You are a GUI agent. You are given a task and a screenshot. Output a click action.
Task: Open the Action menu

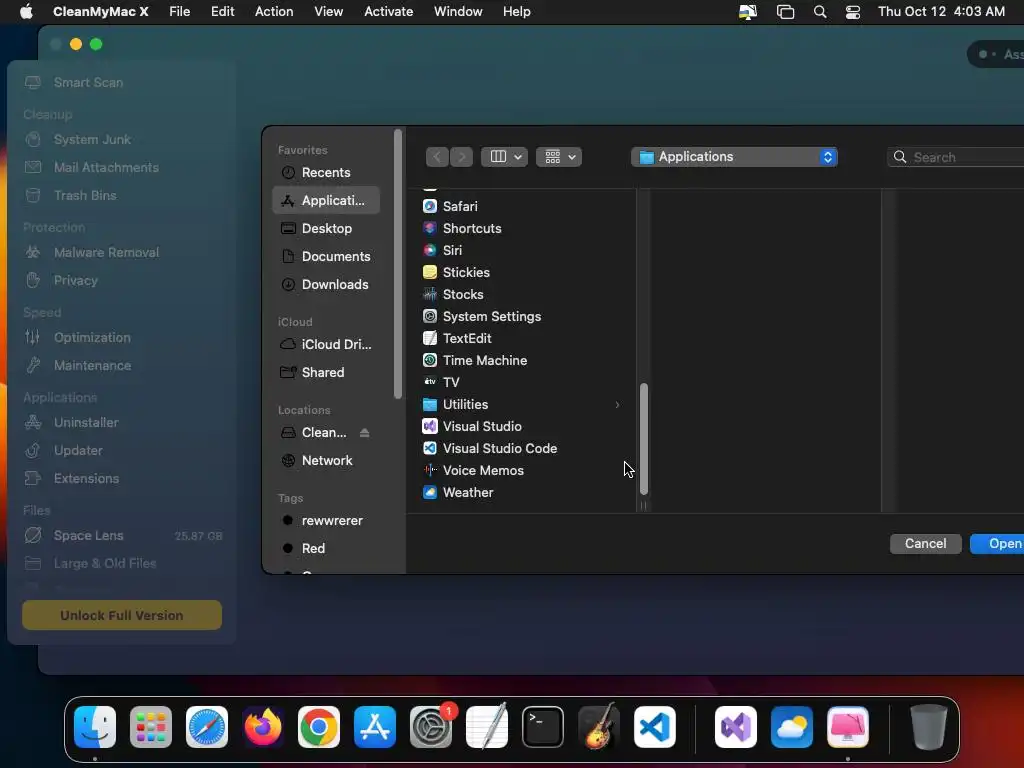tap(274, 12)
